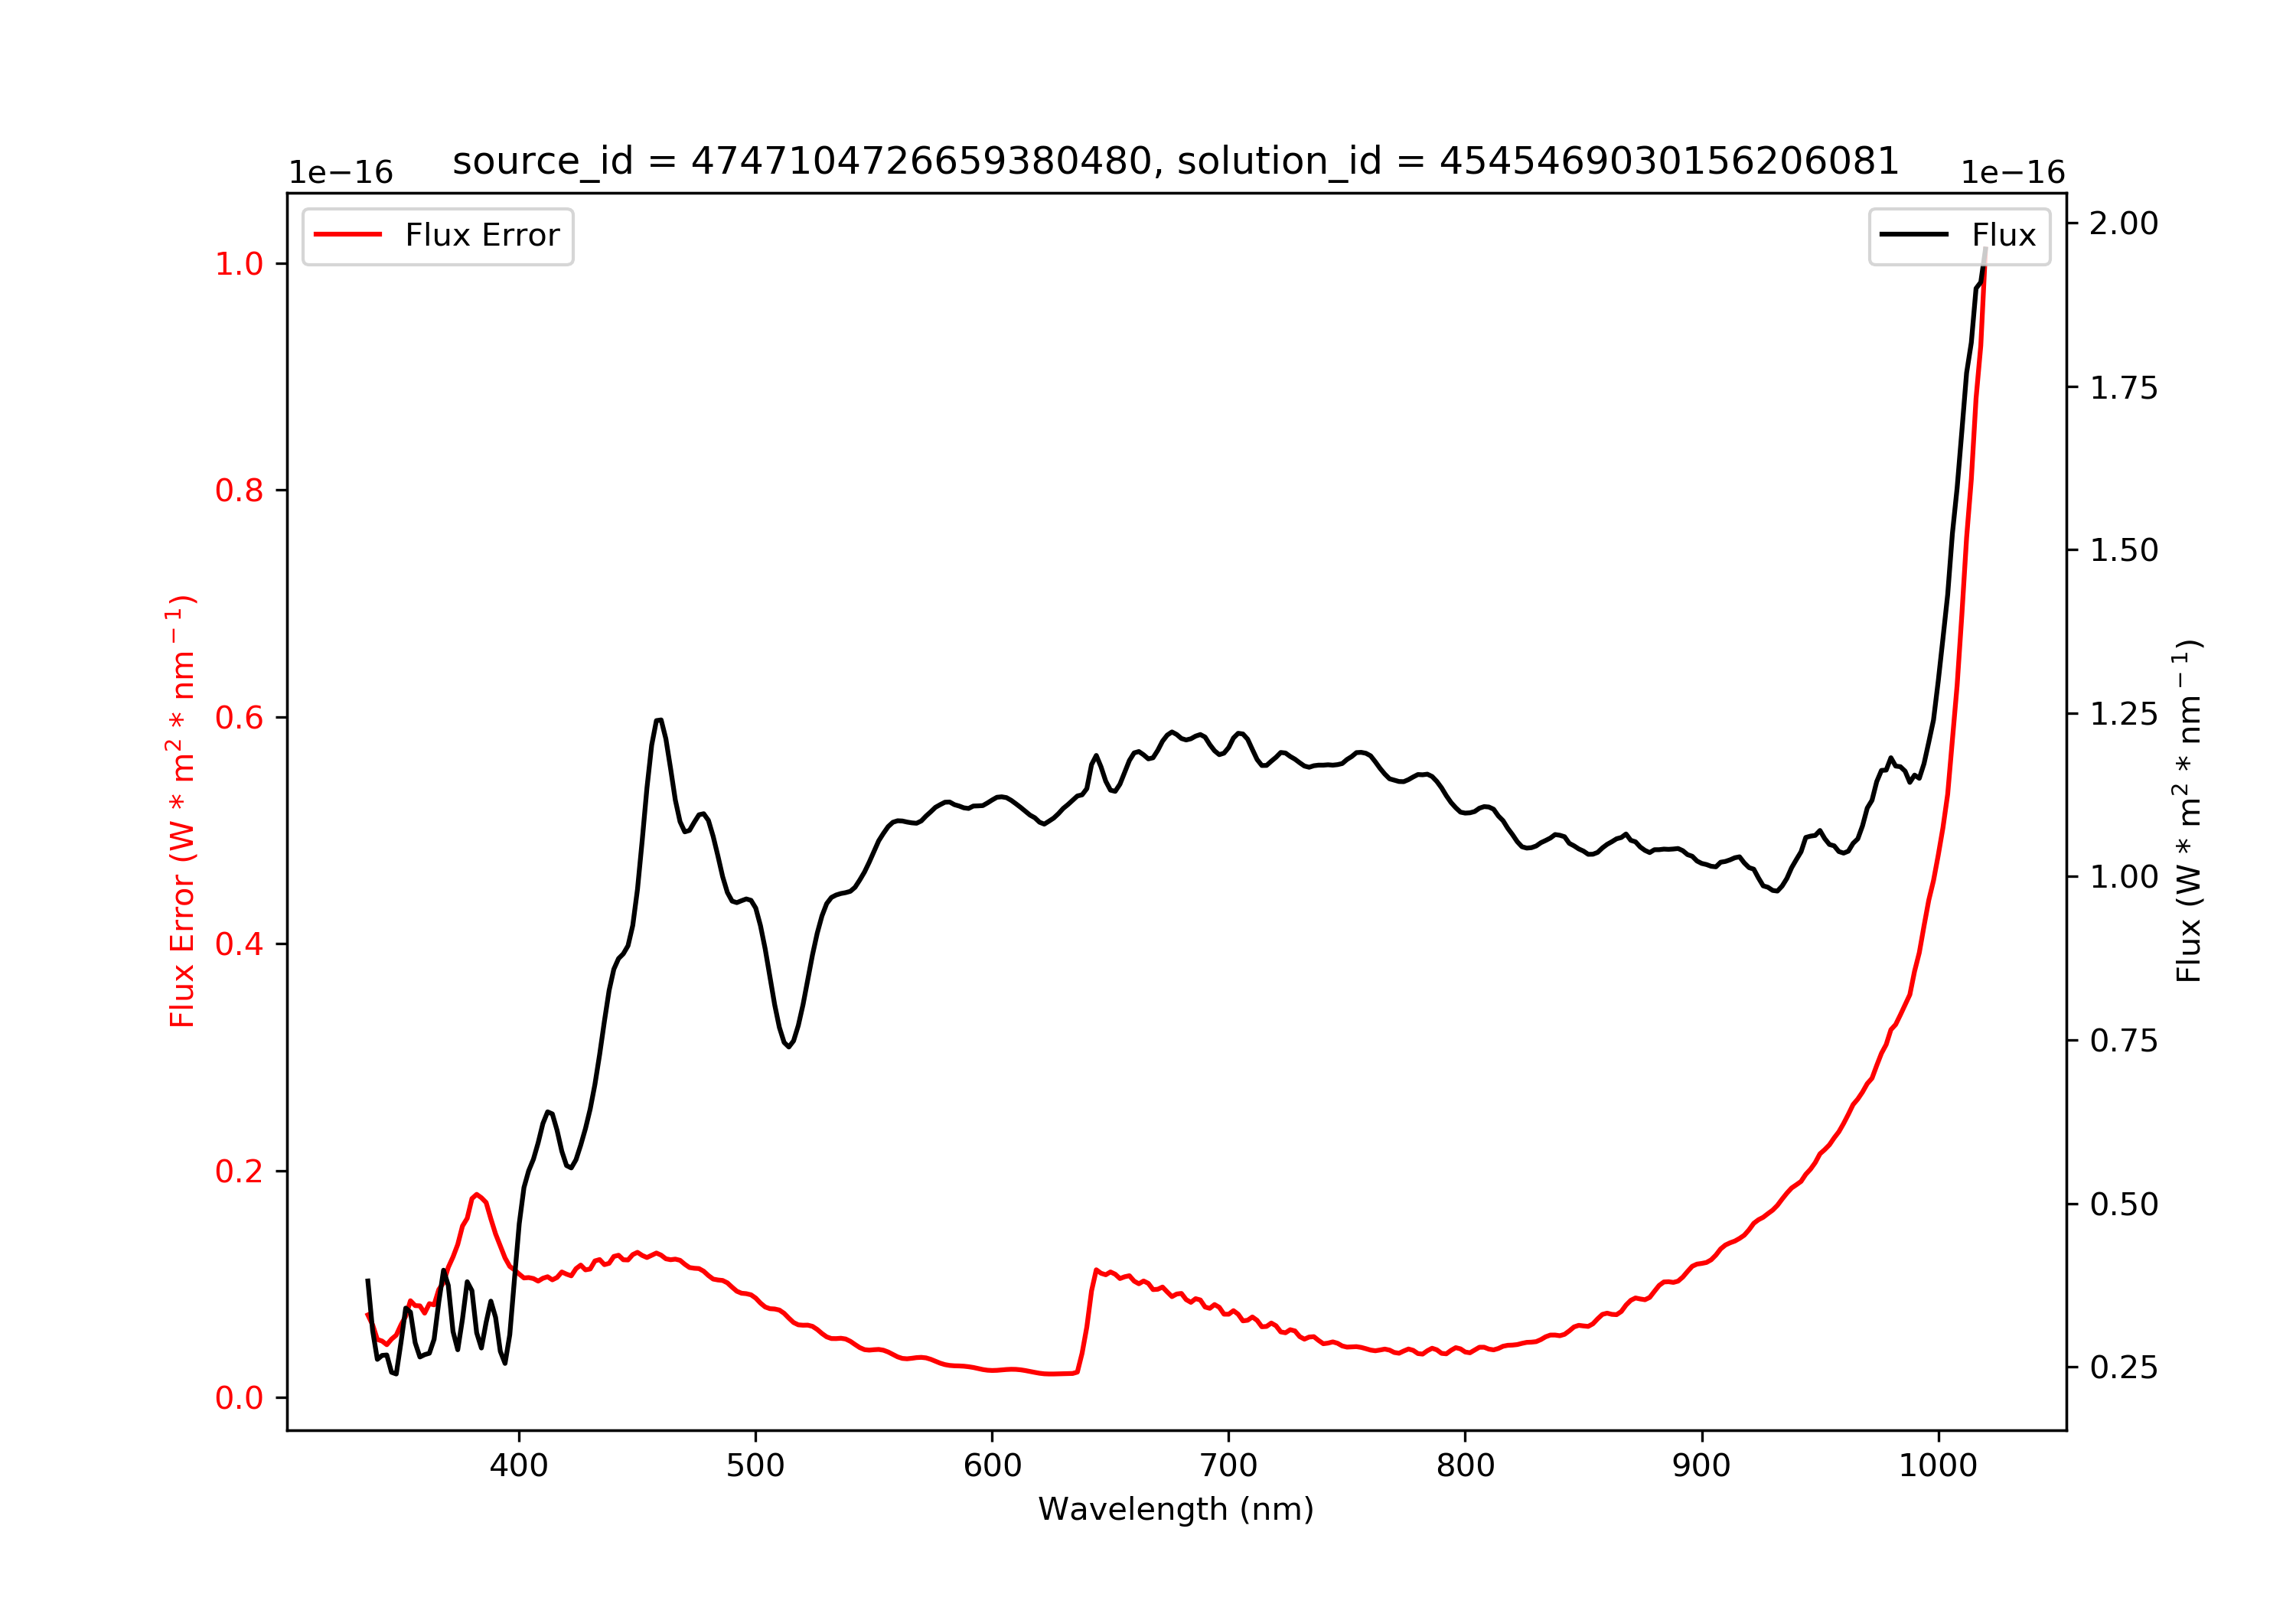Click the black flux peak near 460 nm
This screenshot has height=1607, width=2296.
click(x=659, y=721)
